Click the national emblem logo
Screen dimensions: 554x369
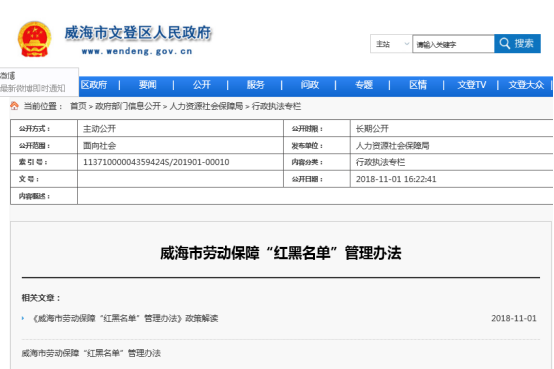click(34, 39)
